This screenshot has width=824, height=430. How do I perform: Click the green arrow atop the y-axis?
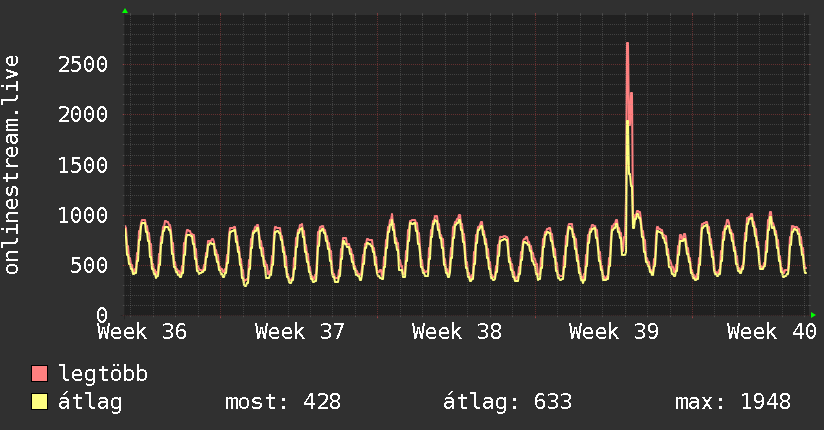125,11
